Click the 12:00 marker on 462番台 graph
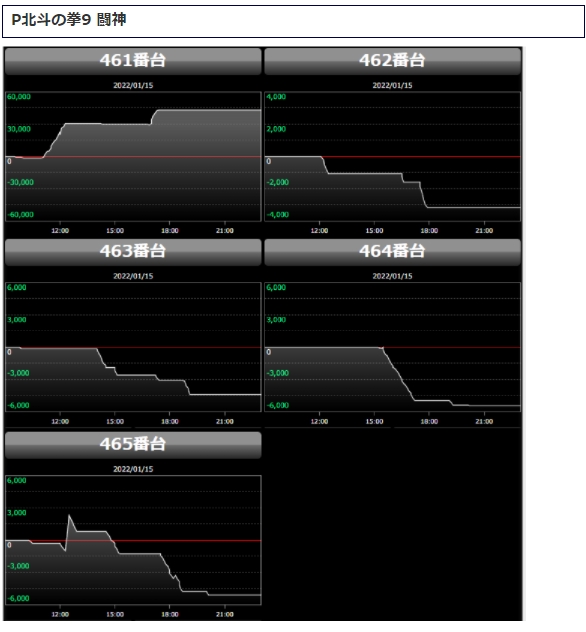The width and height of the screenshot is (586, 632). click(319, 231)
